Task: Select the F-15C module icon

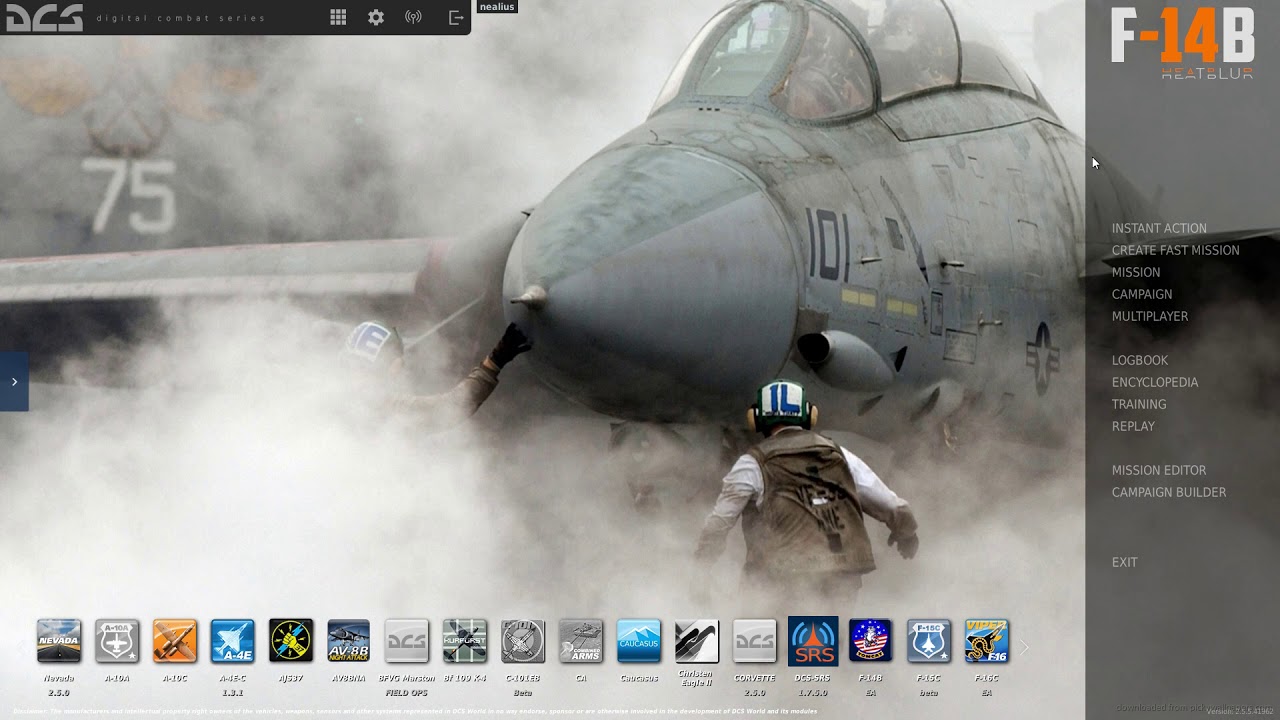Action: pyautogui.click(x=929, y=641)
